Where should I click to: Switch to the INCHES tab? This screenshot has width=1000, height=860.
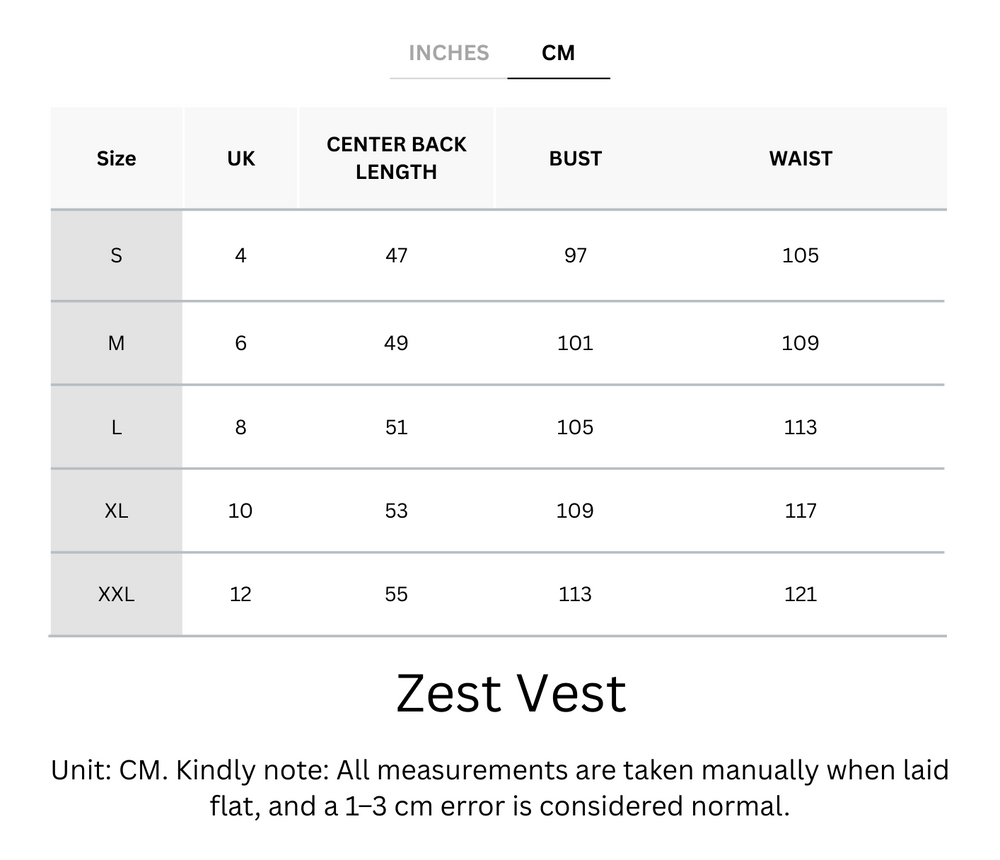pos(448,53)
